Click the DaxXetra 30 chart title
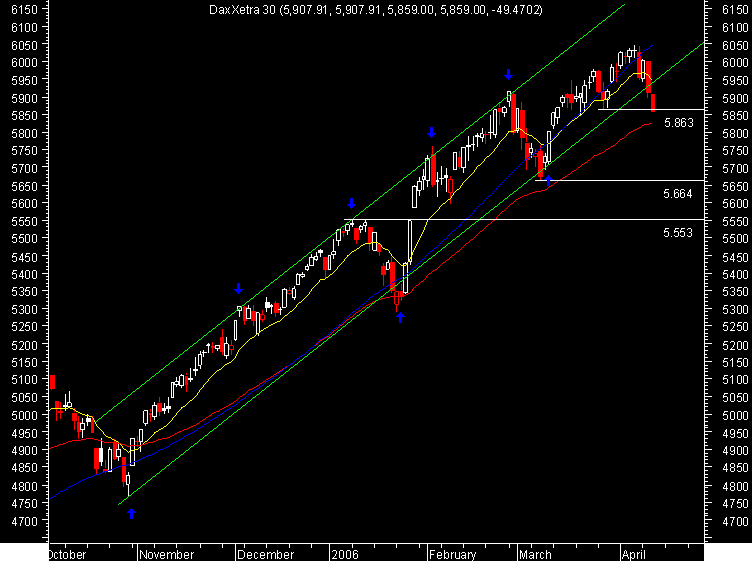Screen dimensions: 752x561 pos(376,10)
